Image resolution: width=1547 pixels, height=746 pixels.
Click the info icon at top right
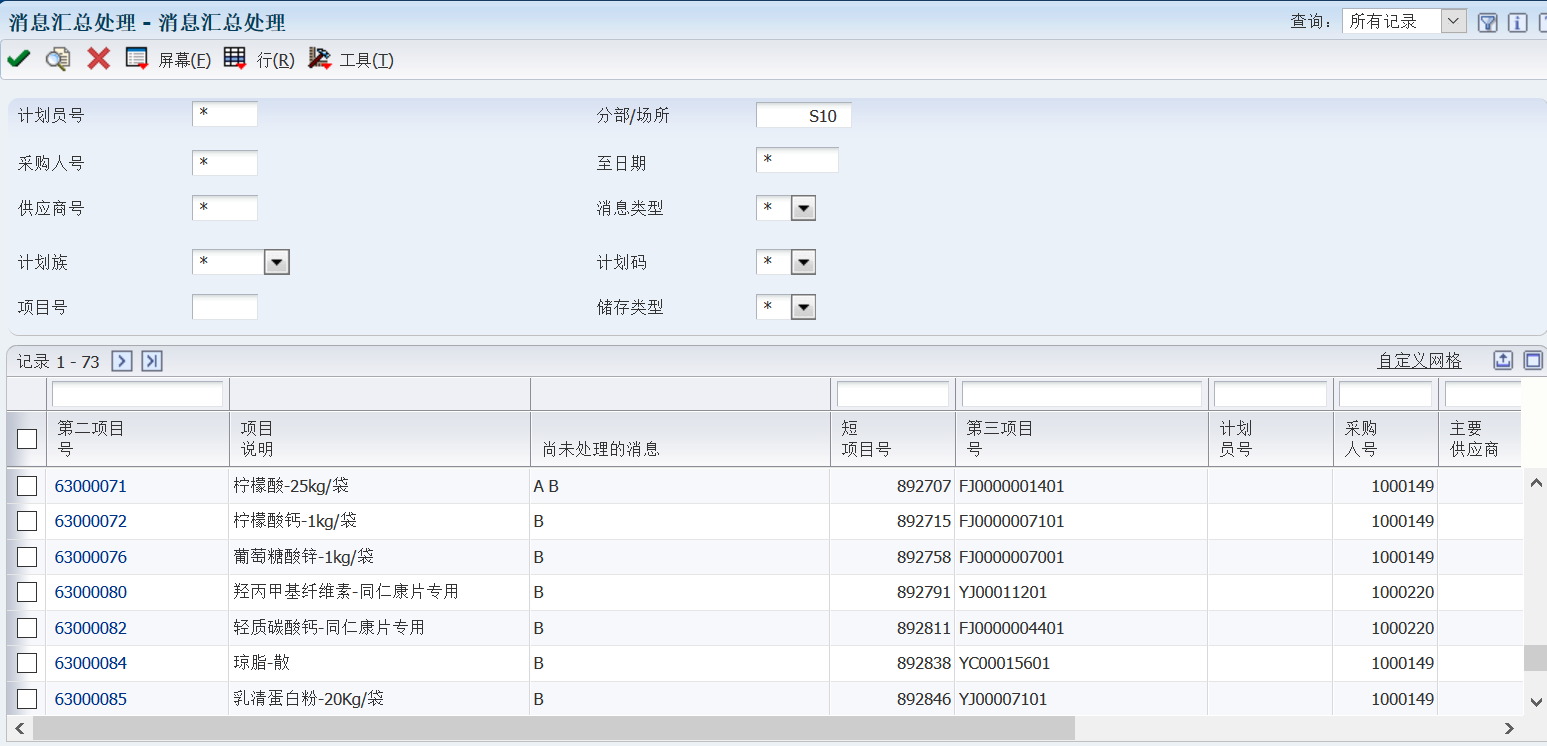1517,22
